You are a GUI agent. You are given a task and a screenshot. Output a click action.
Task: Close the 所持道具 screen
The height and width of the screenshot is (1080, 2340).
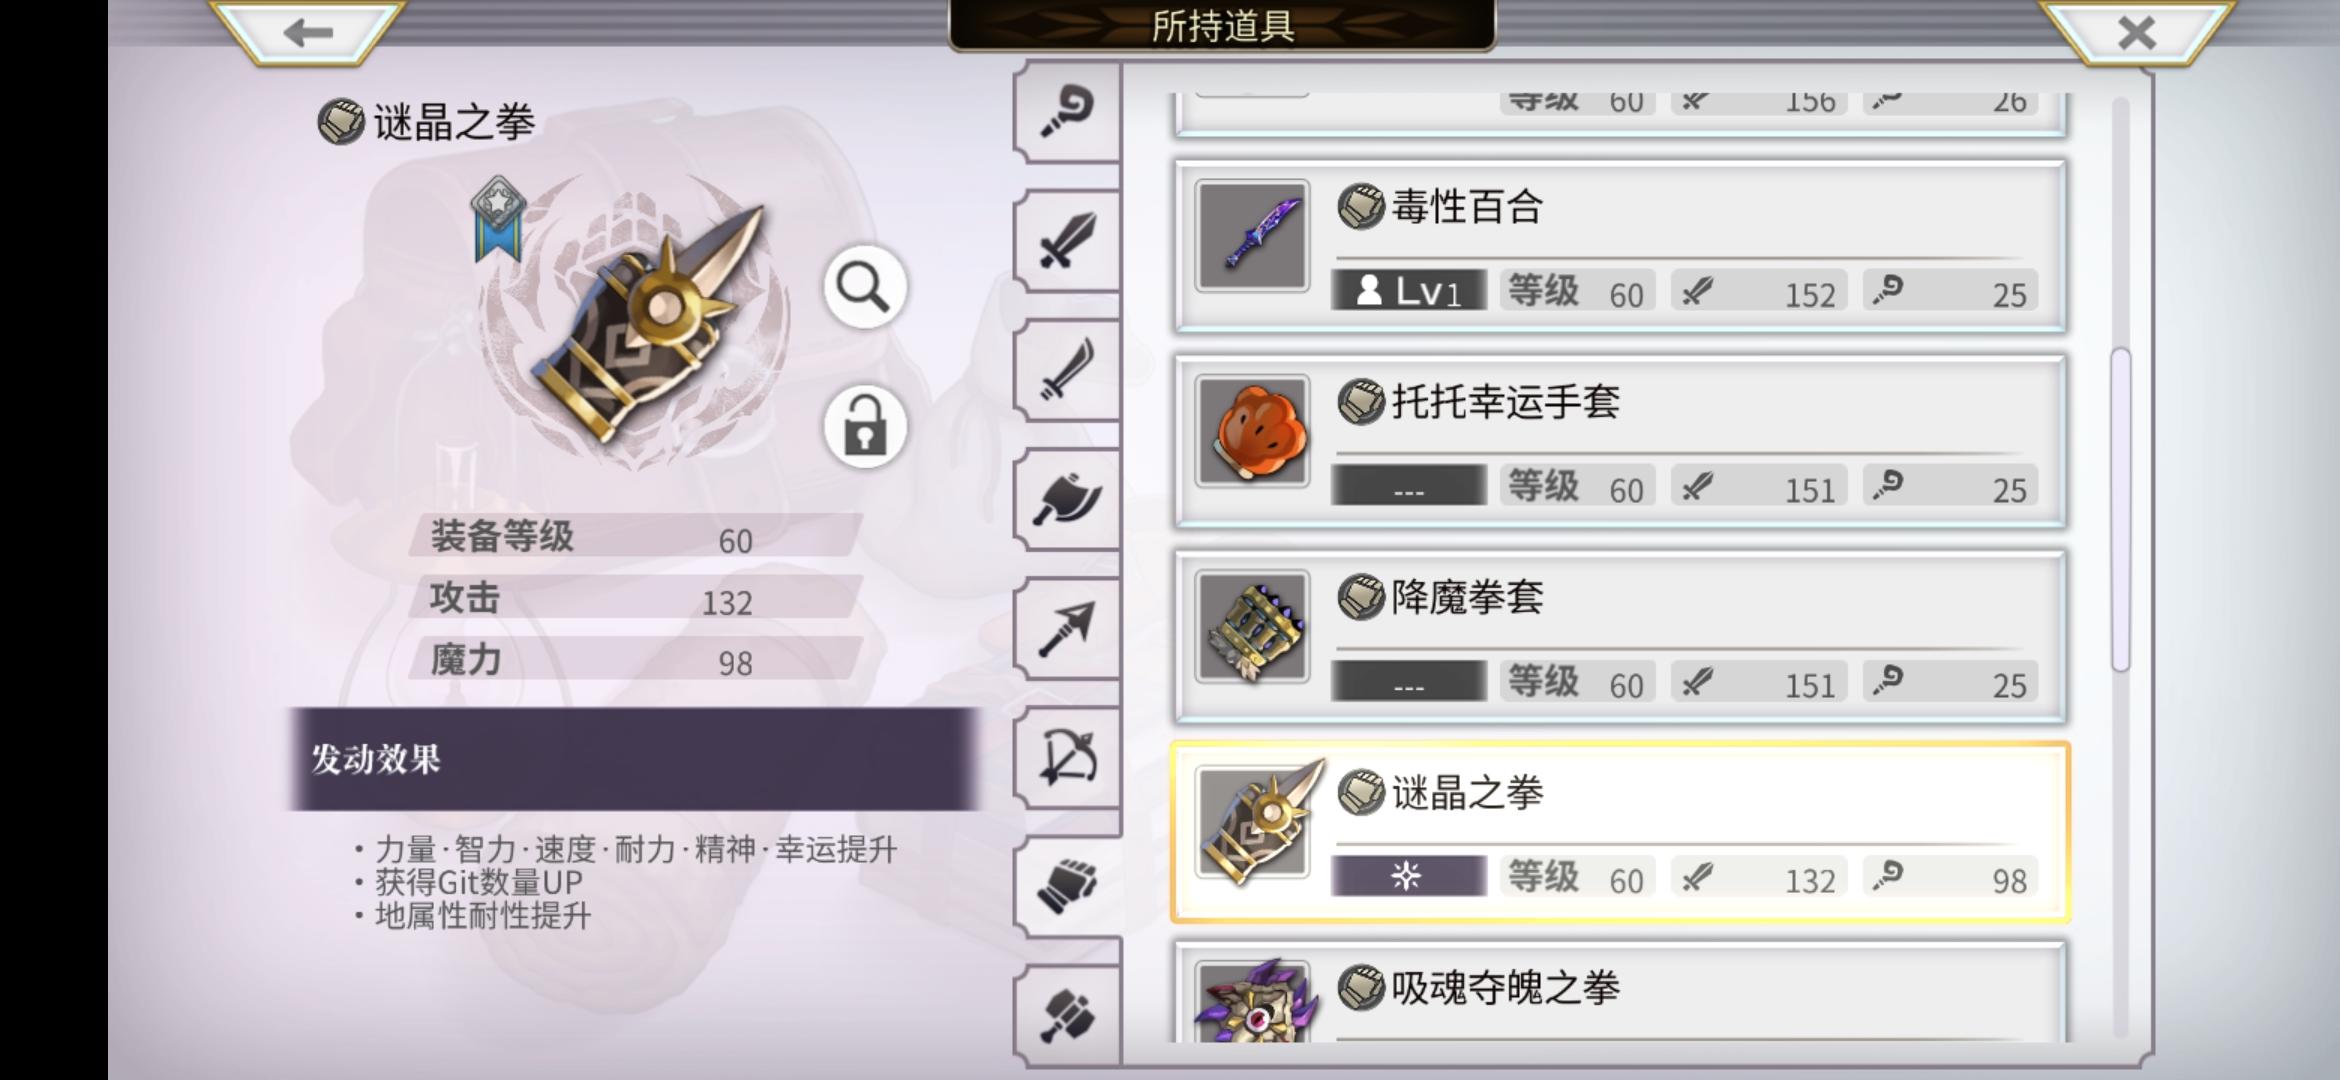tap(2136, 32)
